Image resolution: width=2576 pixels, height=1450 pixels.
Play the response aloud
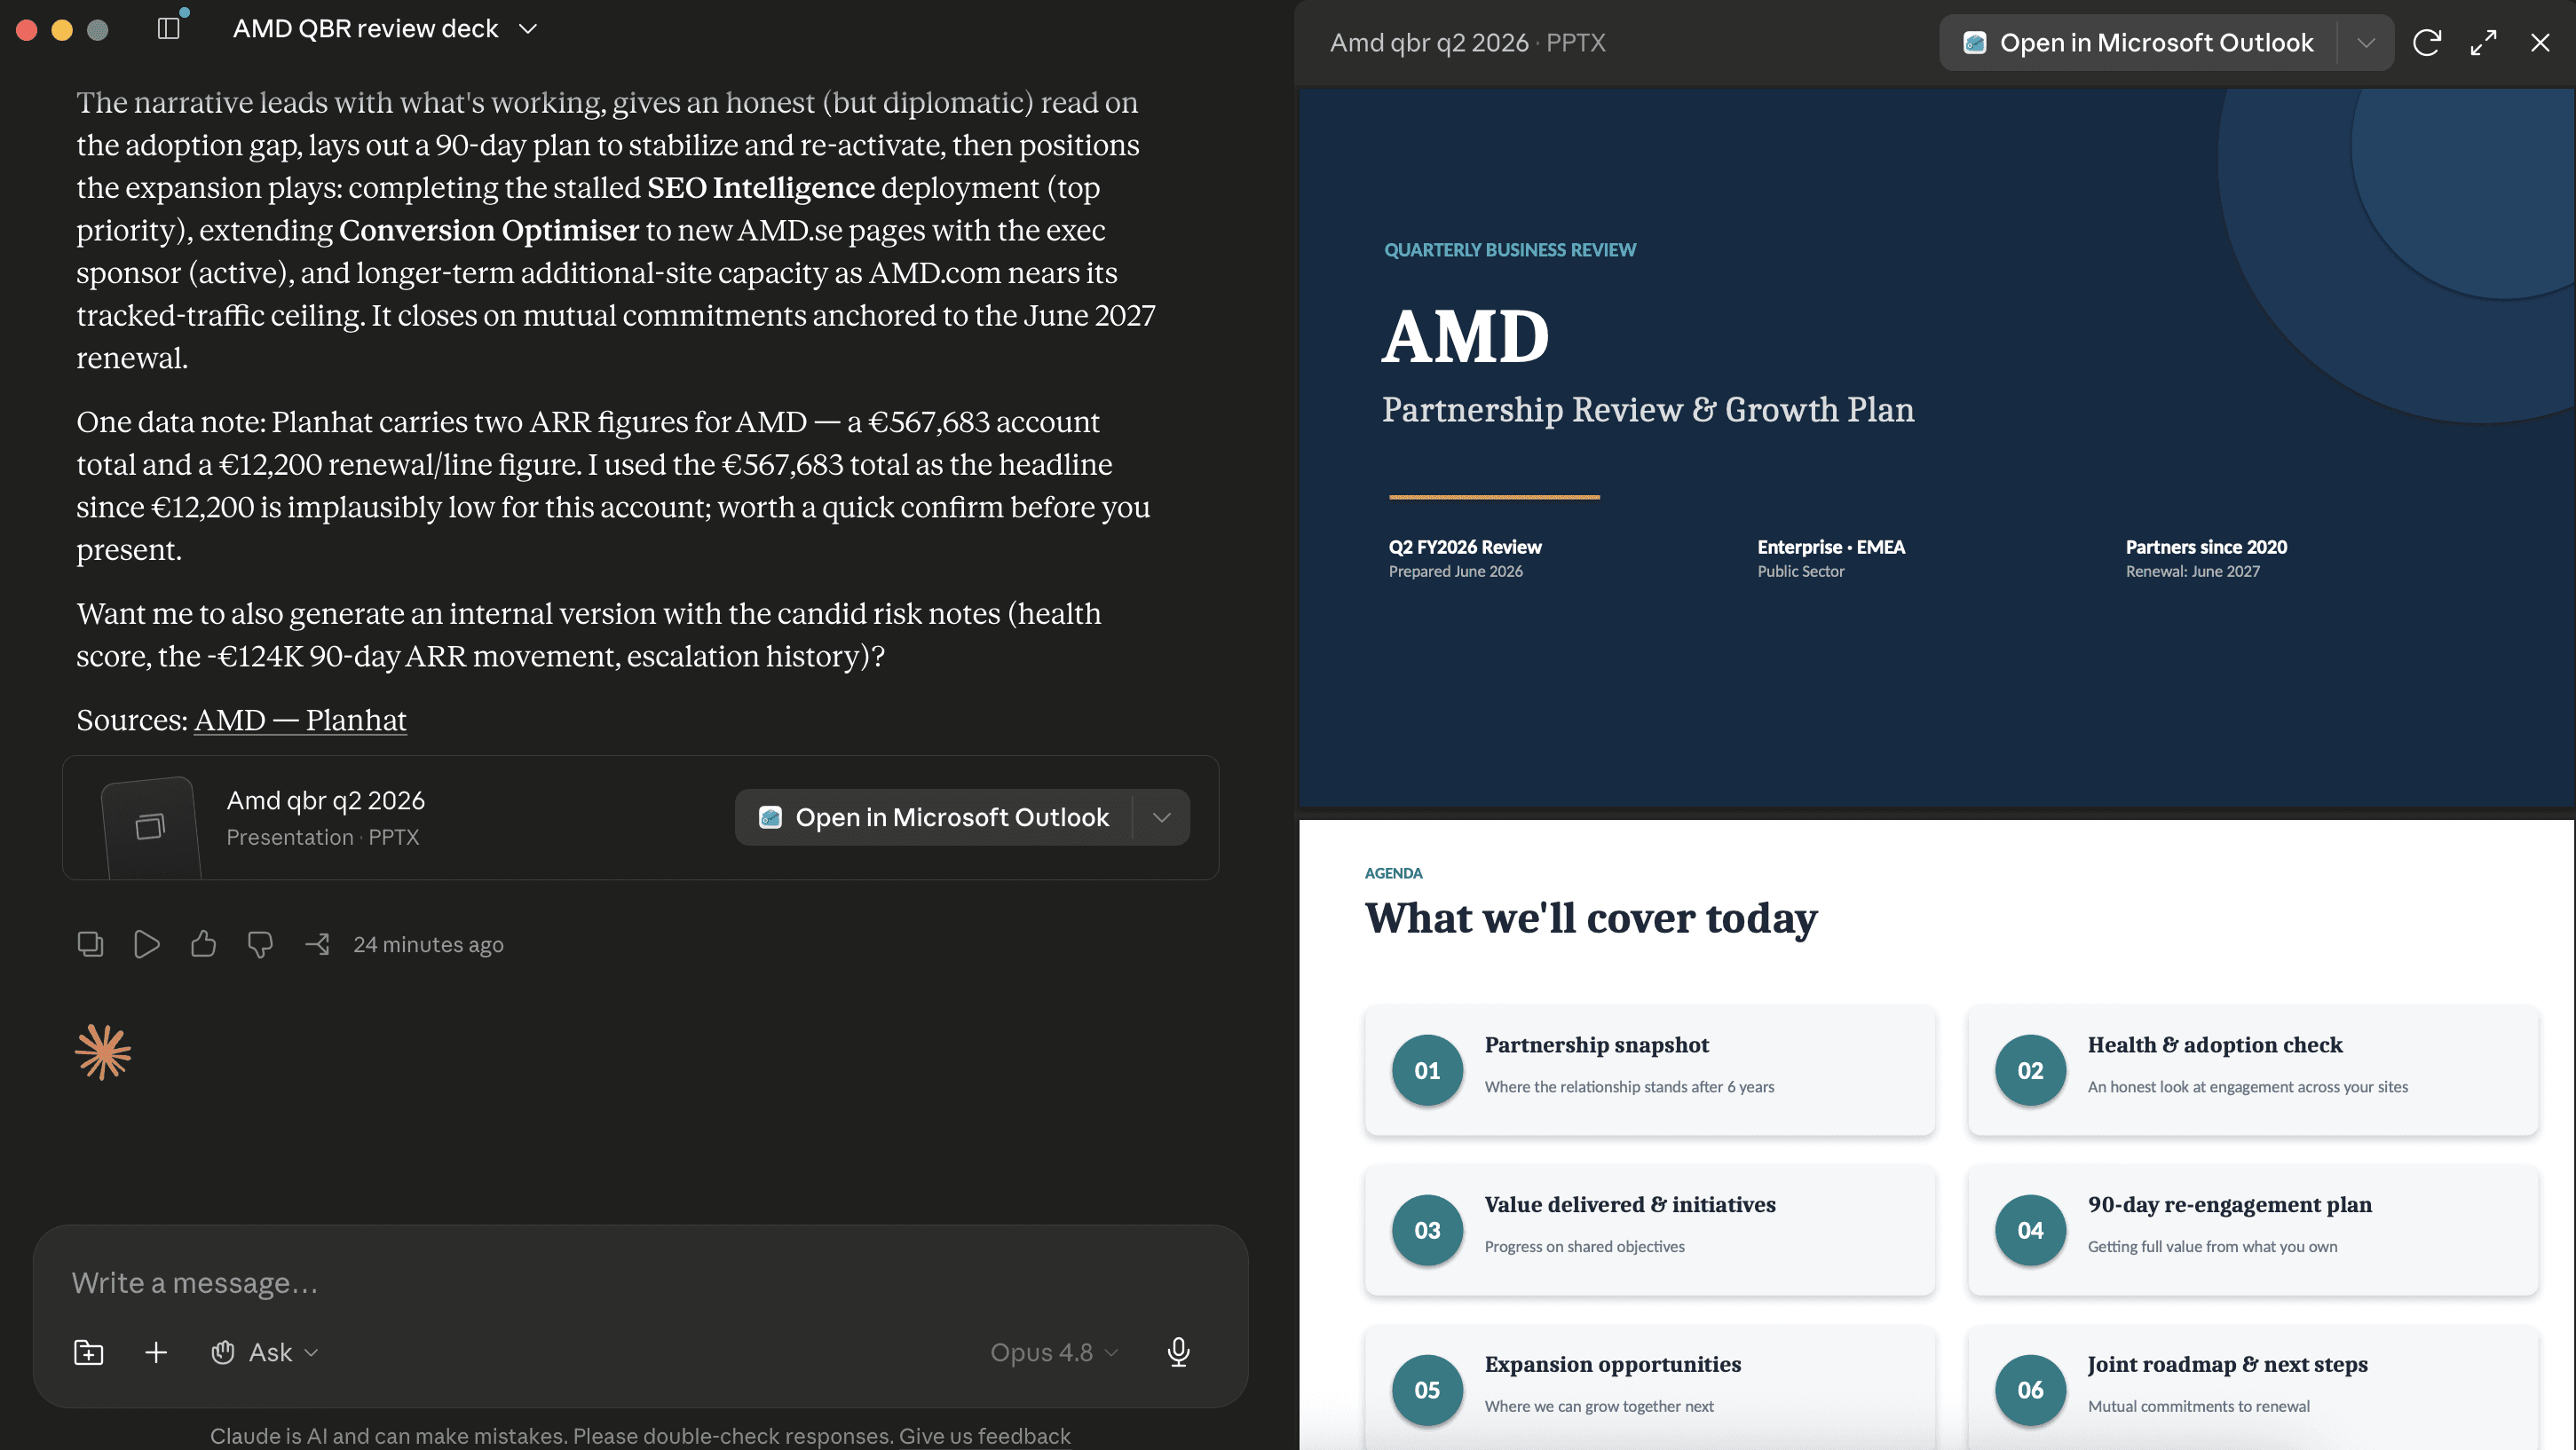pos(146,944)
